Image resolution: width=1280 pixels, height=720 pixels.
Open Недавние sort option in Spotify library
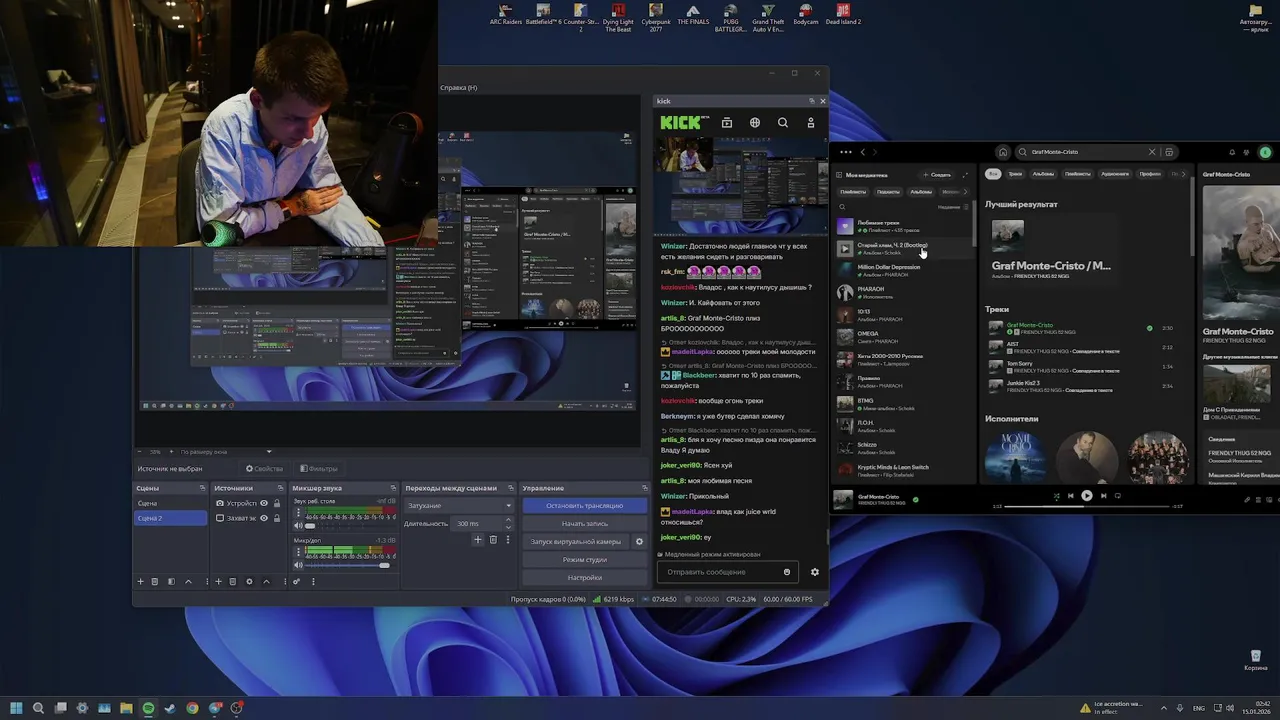pos(952,207)
